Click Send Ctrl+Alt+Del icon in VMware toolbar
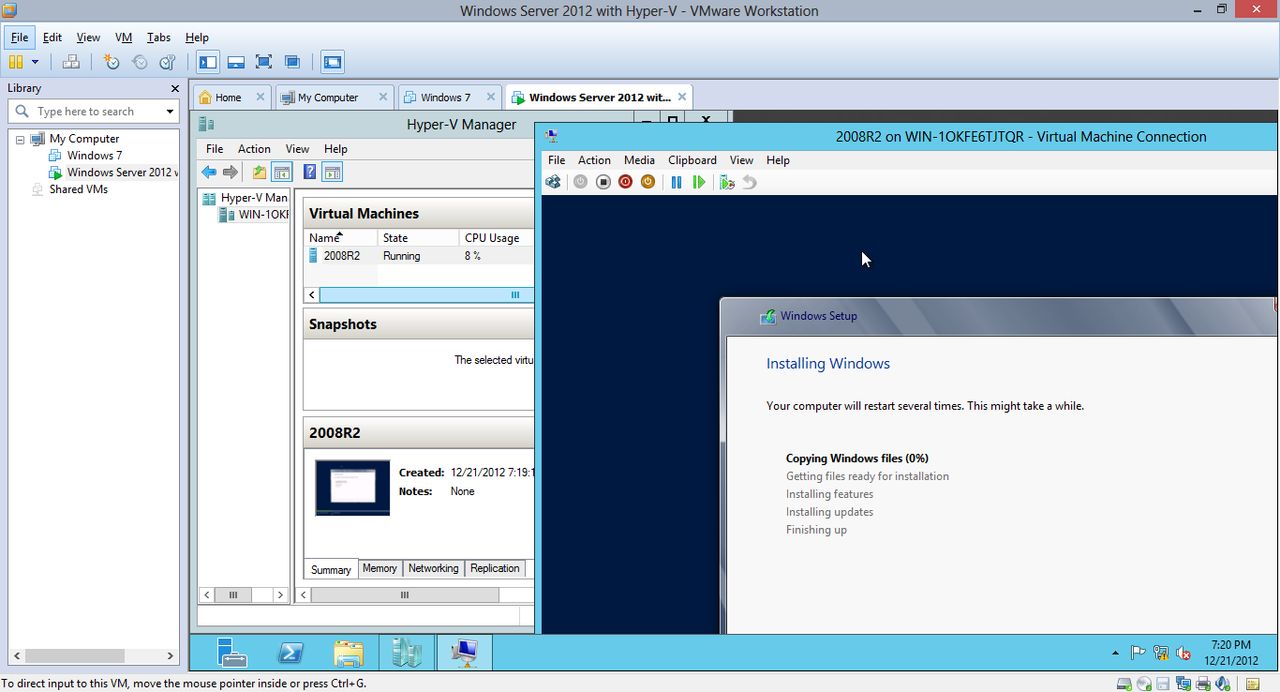This screenshot has height=692, width=1280. [71, 62]
